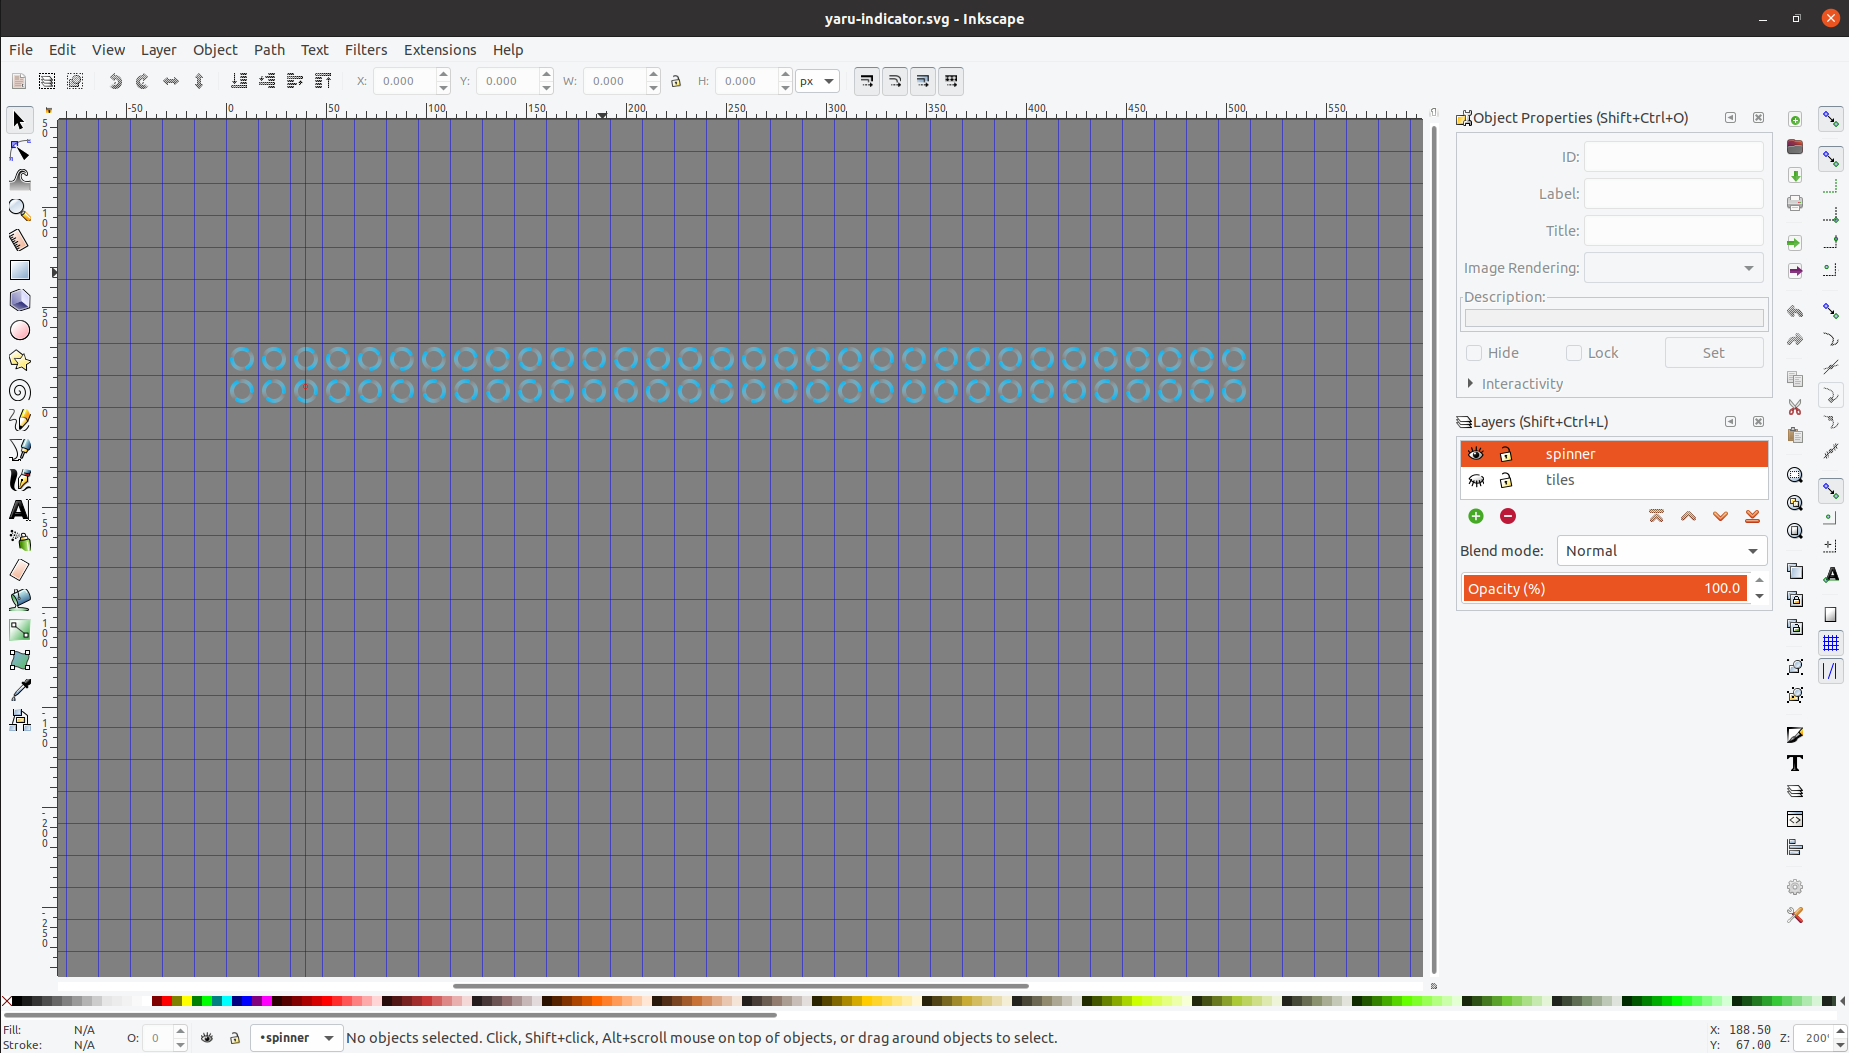Rotate selection 90 degrees counter-clockwise
The height and width of the screenshot is (1053, 1849).
(x=115, y=81)
